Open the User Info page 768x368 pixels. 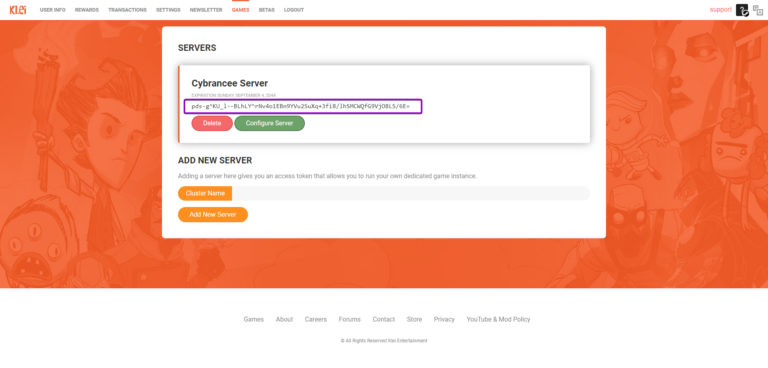point(52,10)
